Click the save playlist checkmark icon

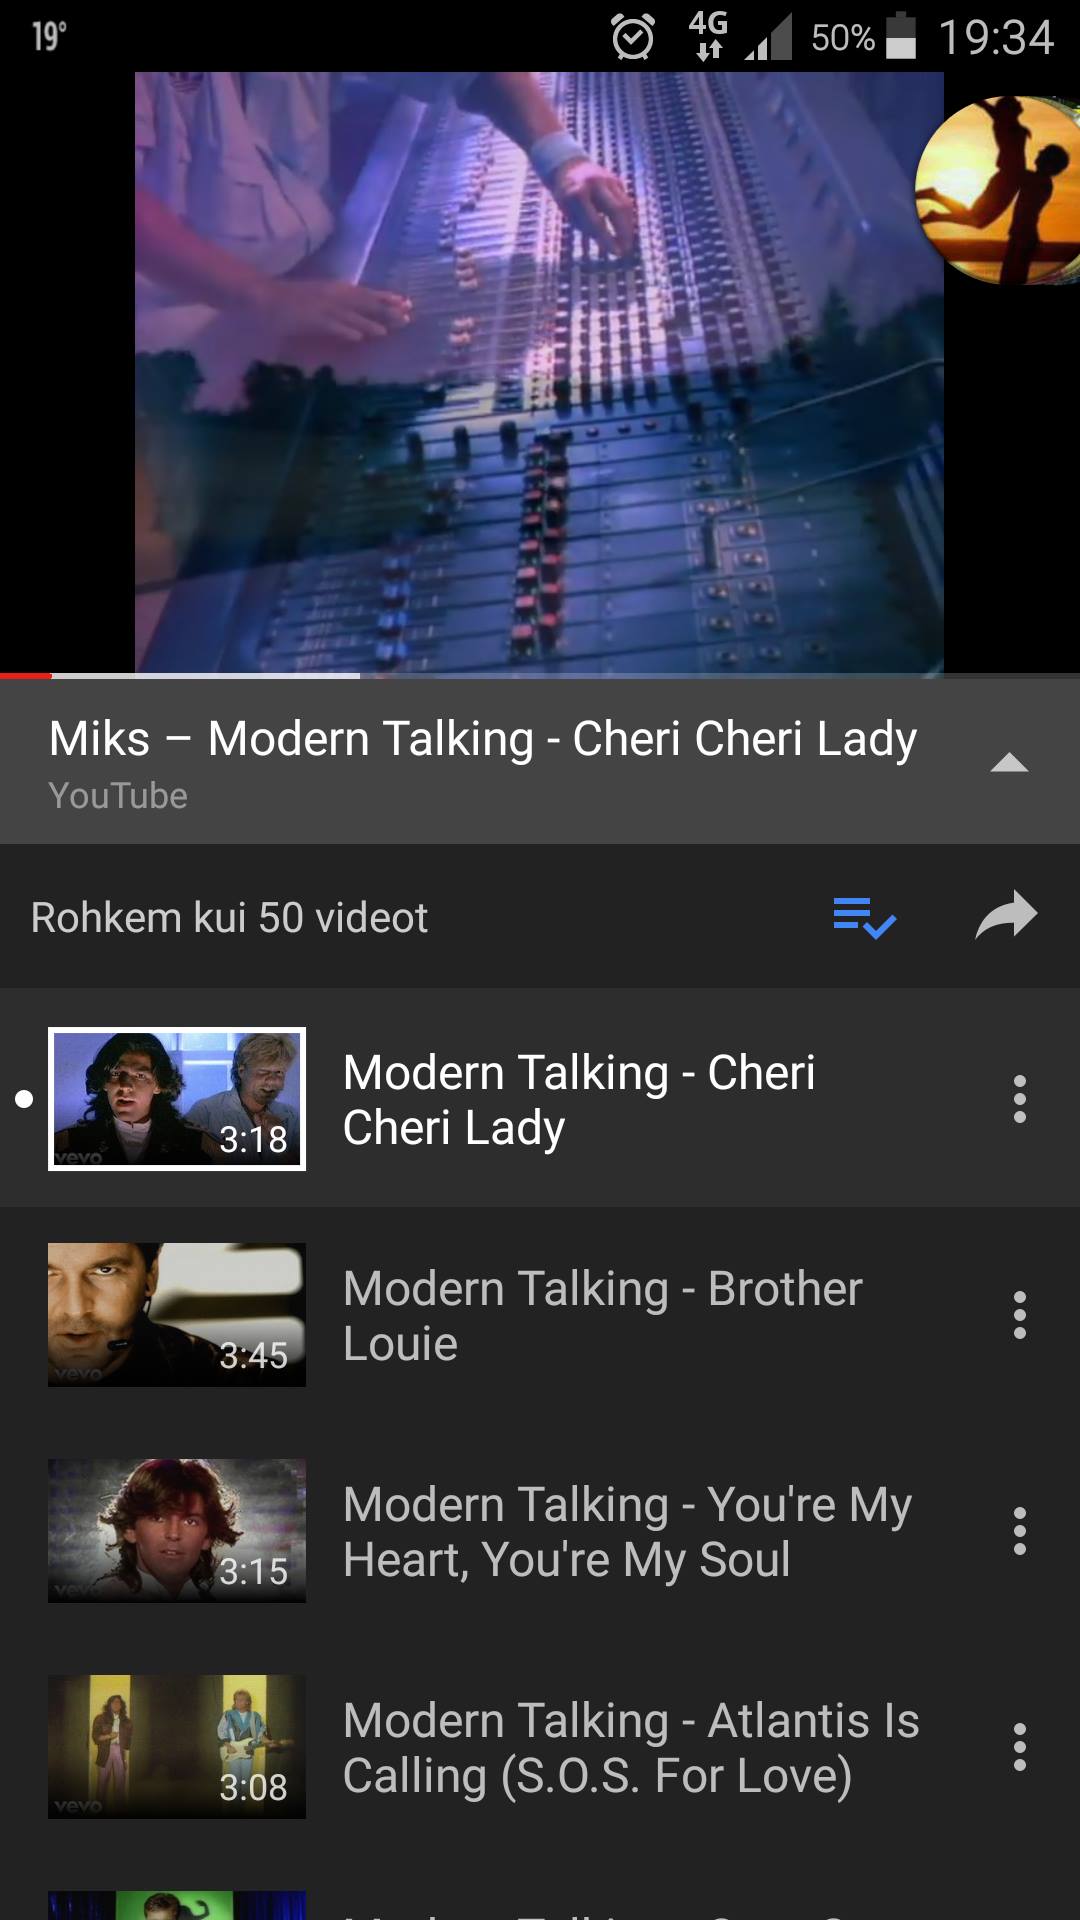click(865, 917)
